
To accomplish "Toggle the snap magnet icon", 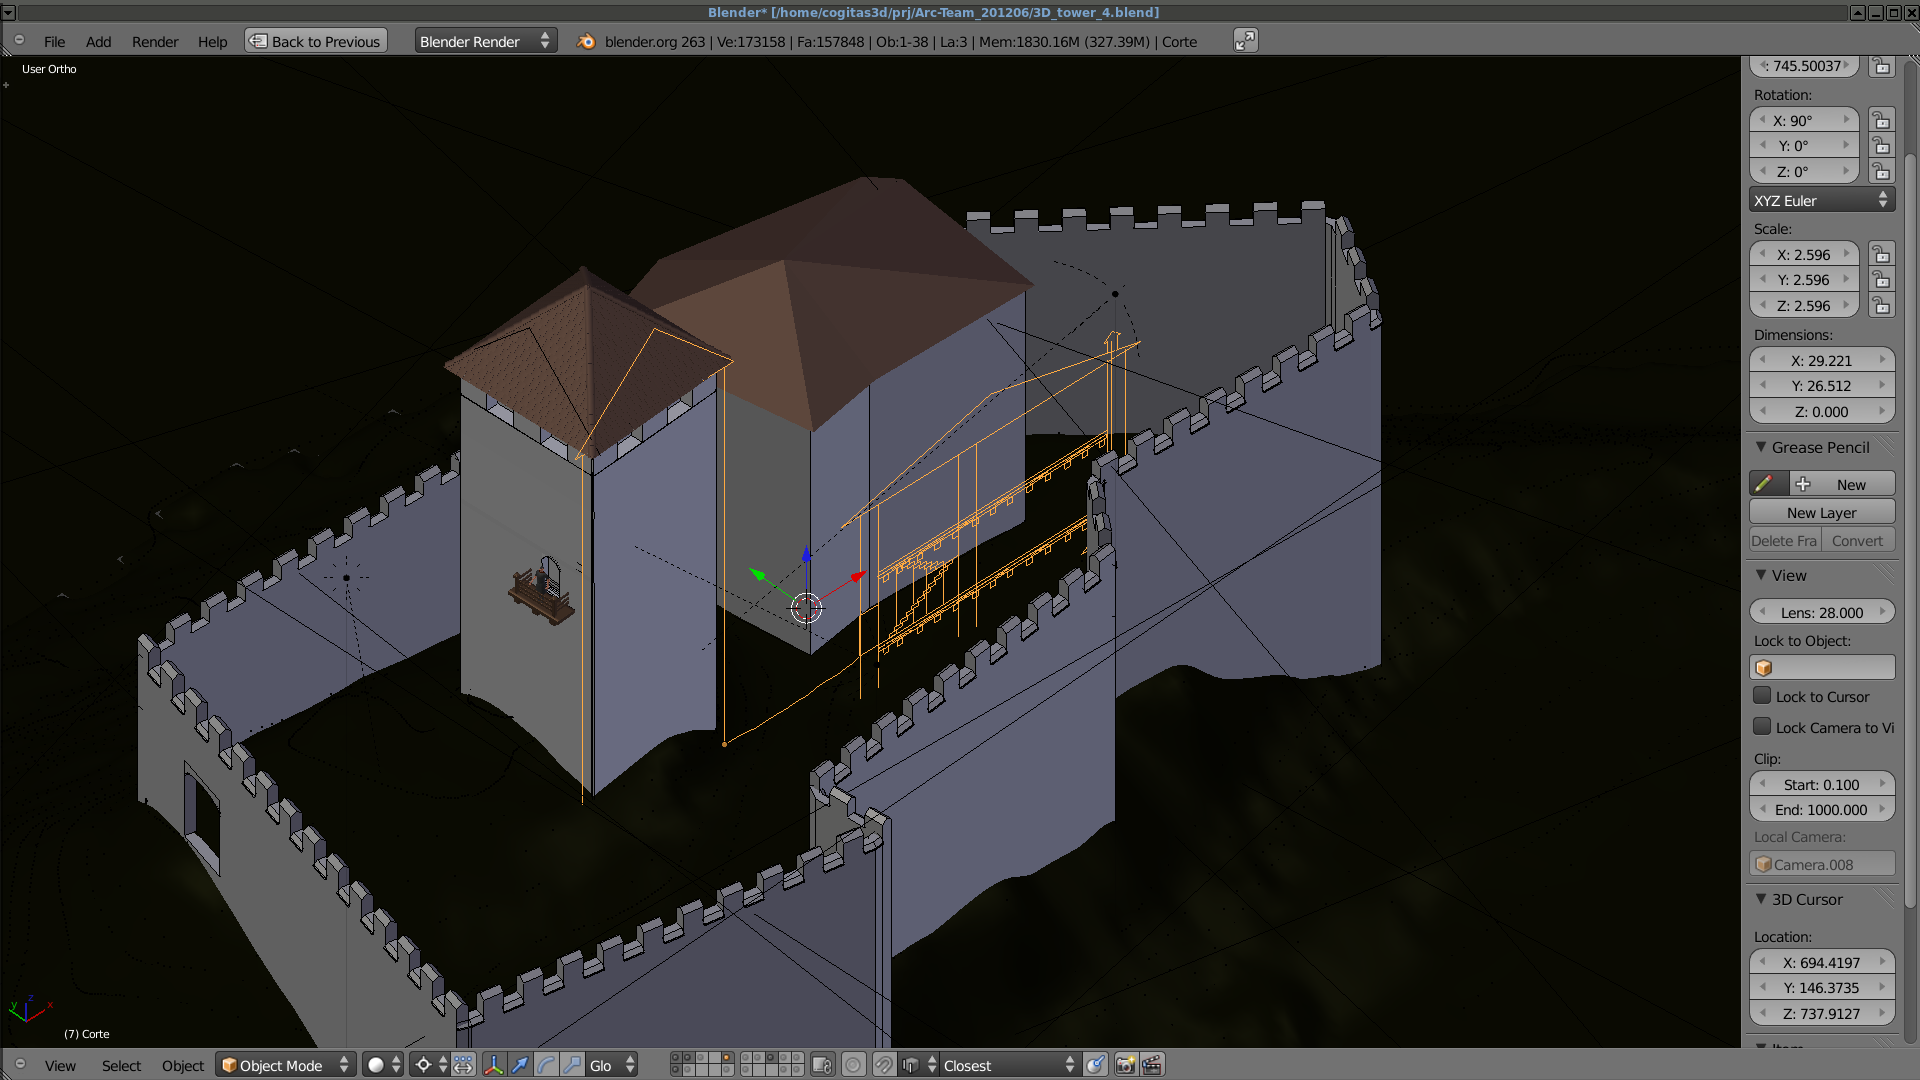I will click(884, 1065).
